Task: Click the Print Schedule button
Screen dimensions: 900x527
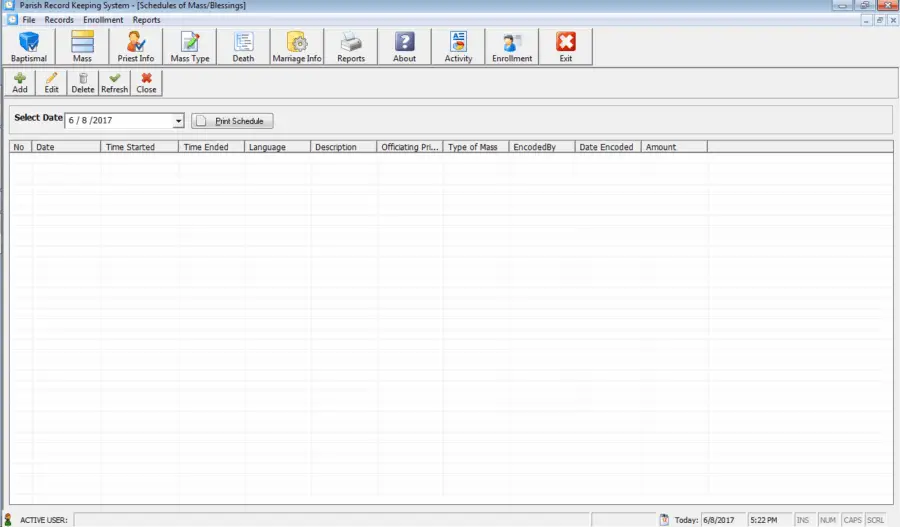Action: 232,121
